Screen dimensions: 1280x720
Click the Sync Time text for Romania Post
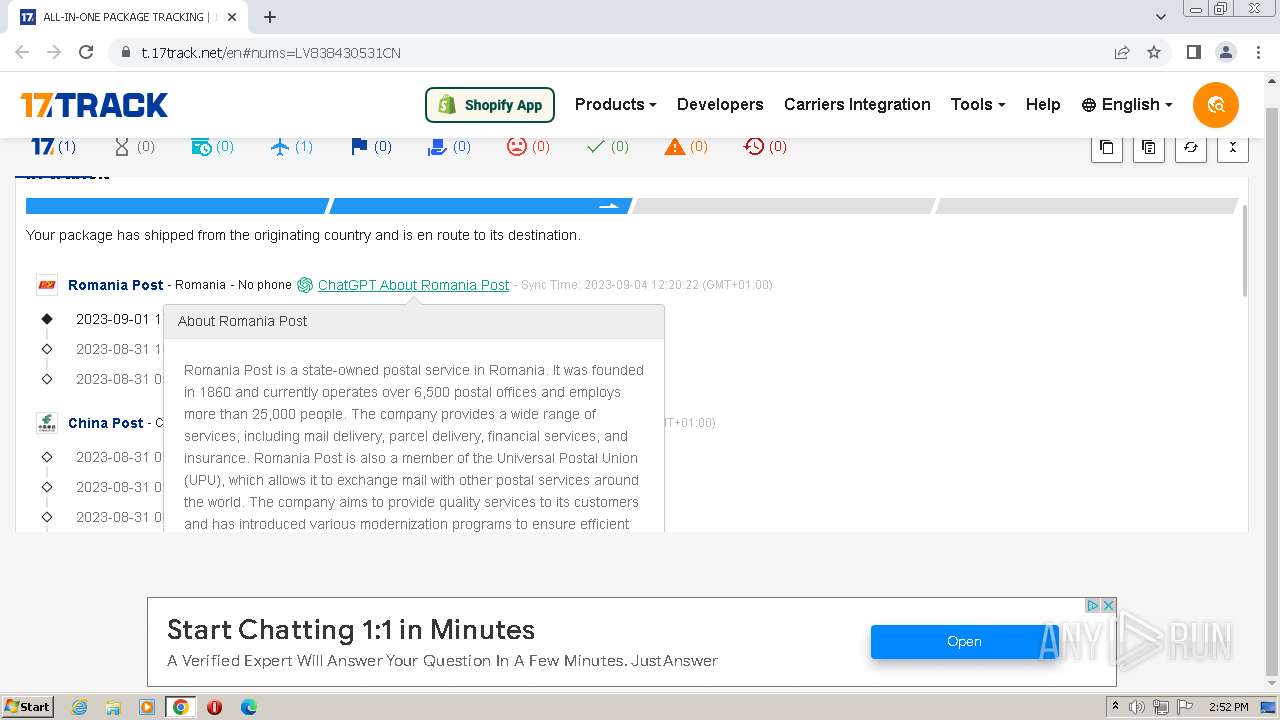coord(646,285)
